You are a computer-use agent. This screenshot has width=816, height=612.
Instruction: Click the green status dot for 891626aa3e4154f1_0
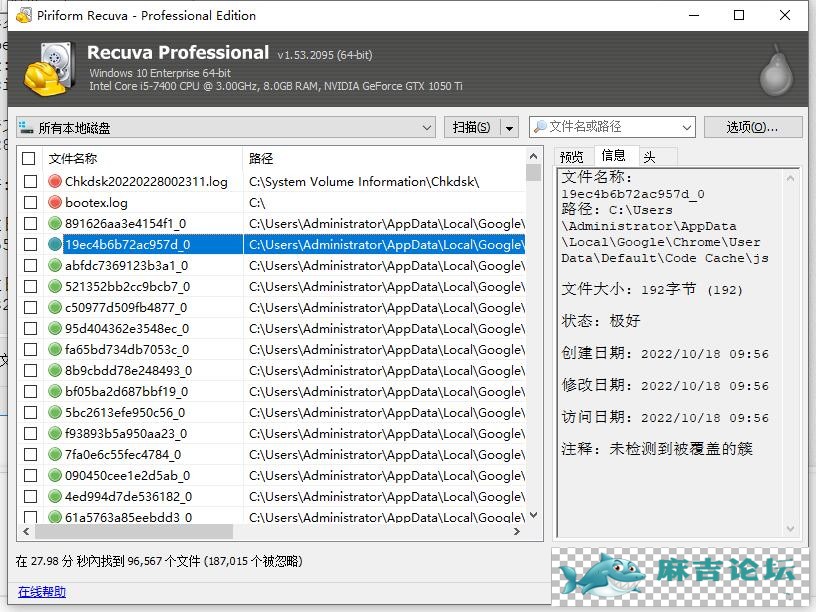[55, 223]
